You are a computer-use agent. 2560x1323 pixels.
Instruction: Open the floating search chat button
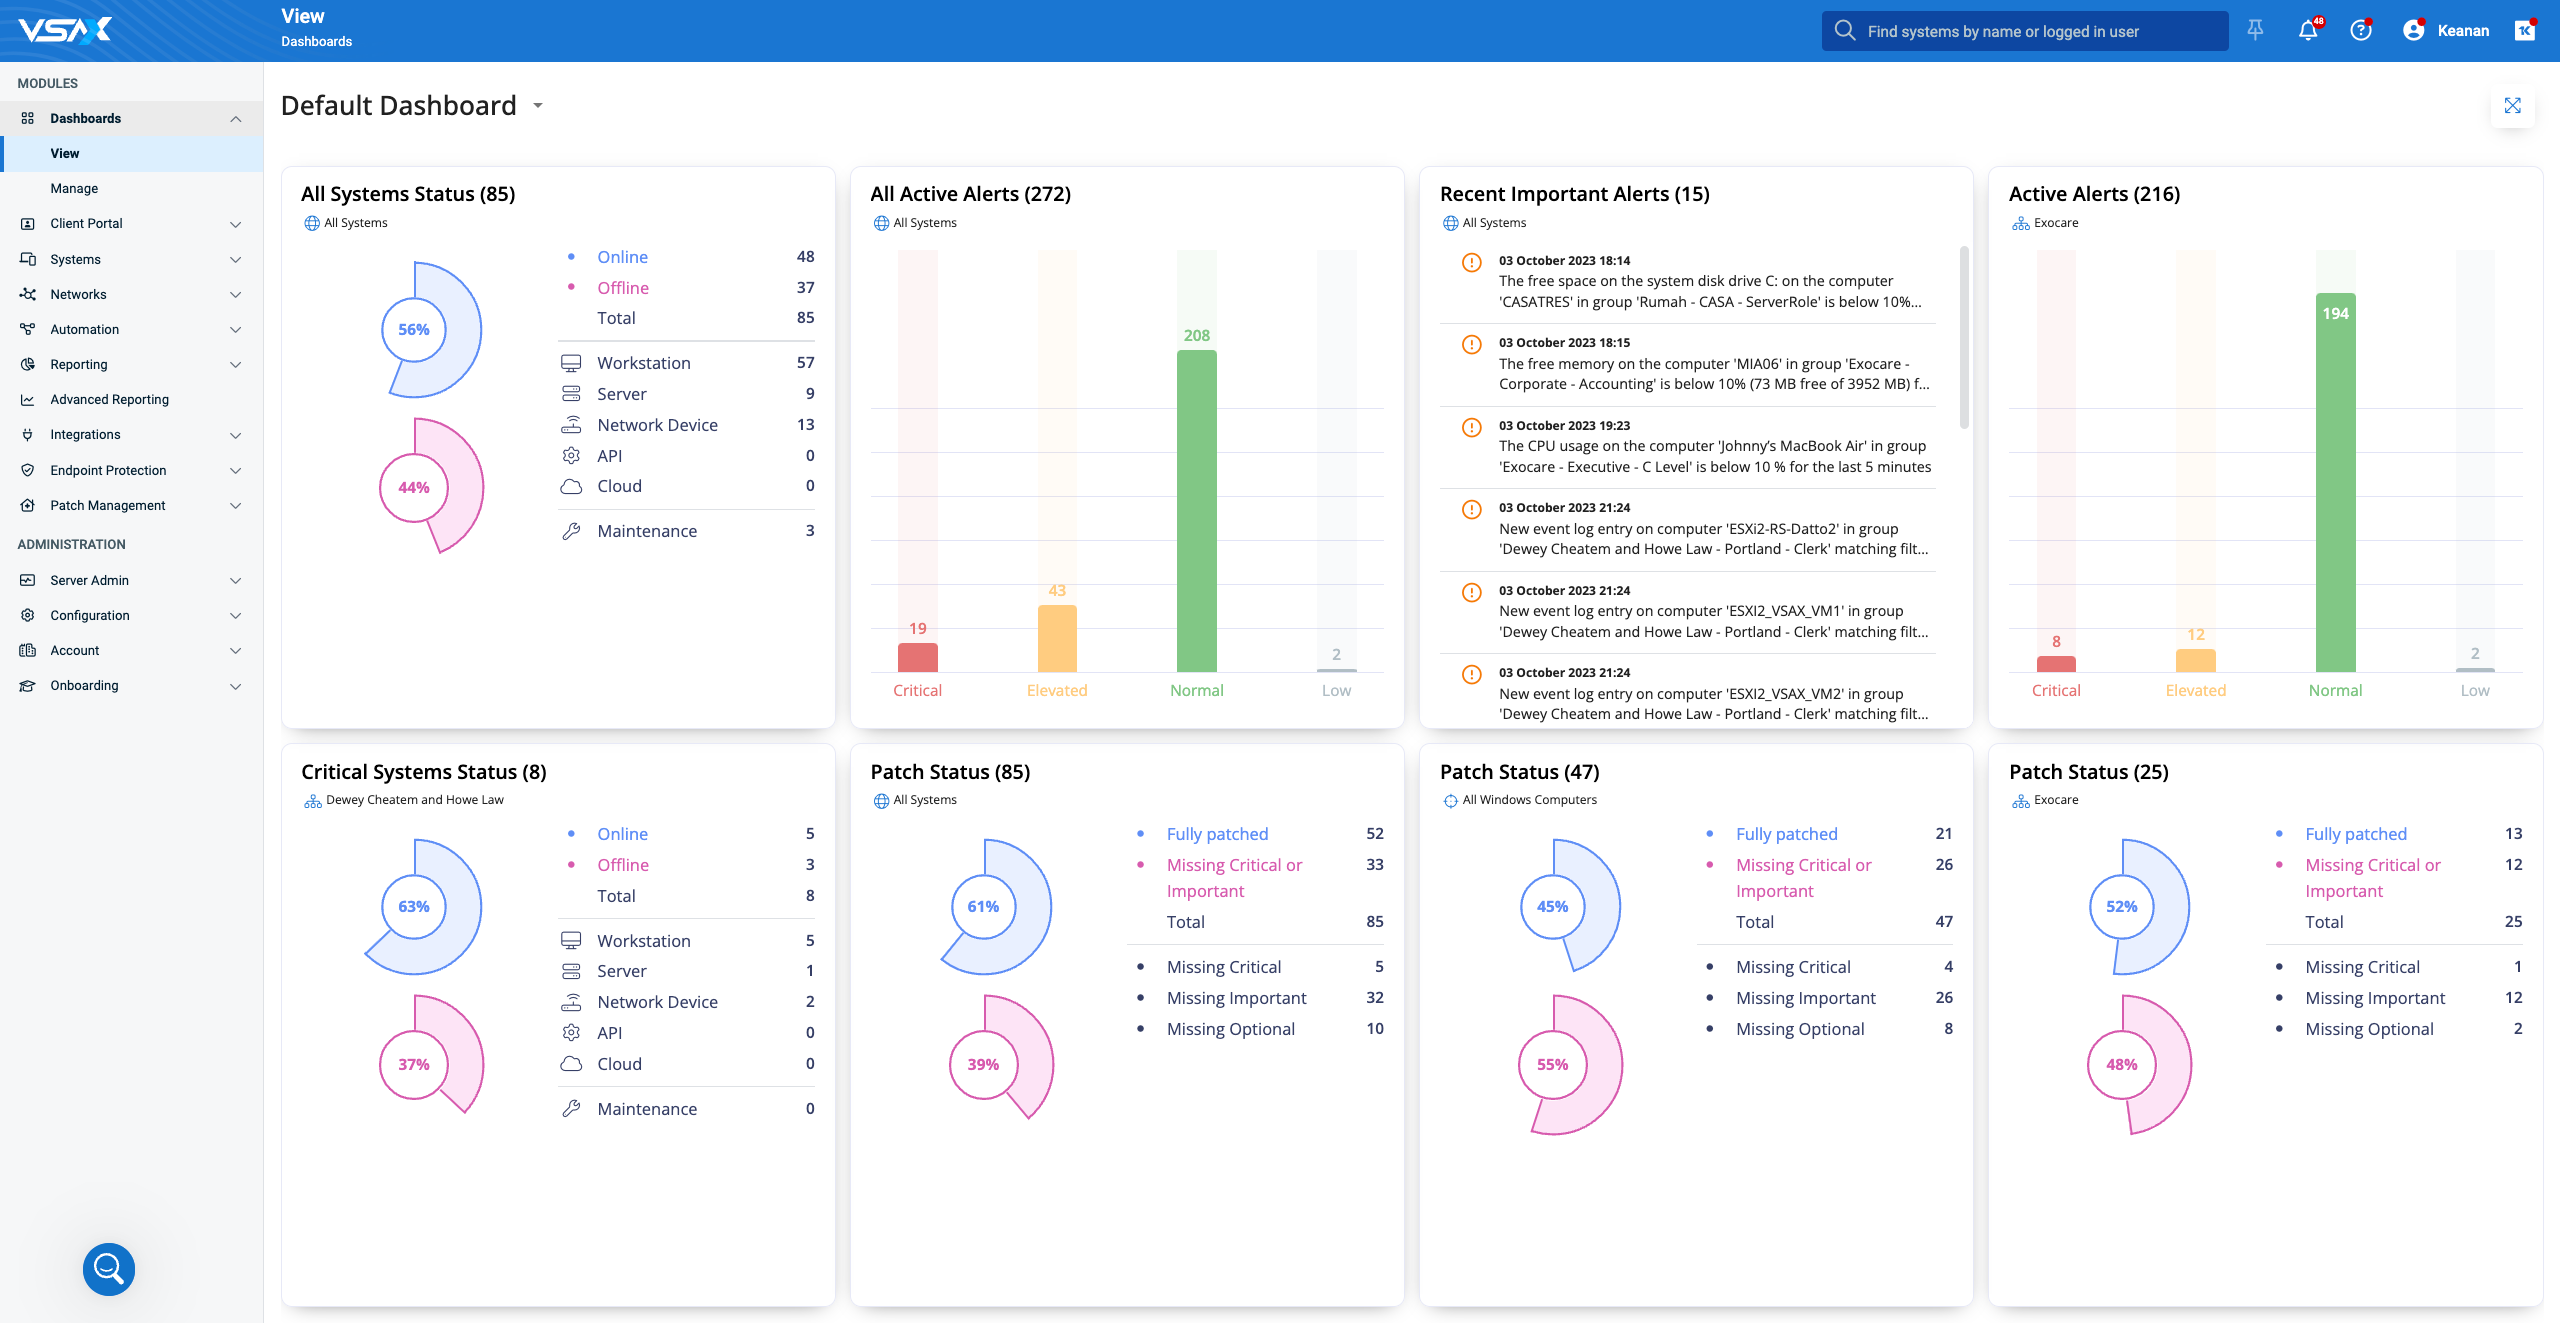109,1269
